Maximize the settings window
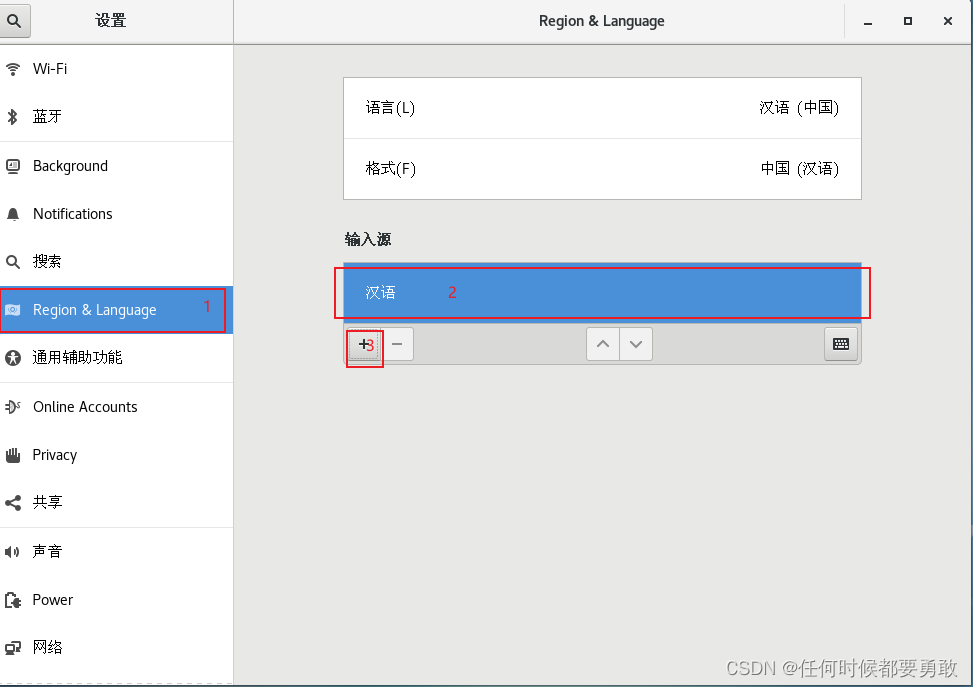Screen dimensions: 973x687 point(908,22)
